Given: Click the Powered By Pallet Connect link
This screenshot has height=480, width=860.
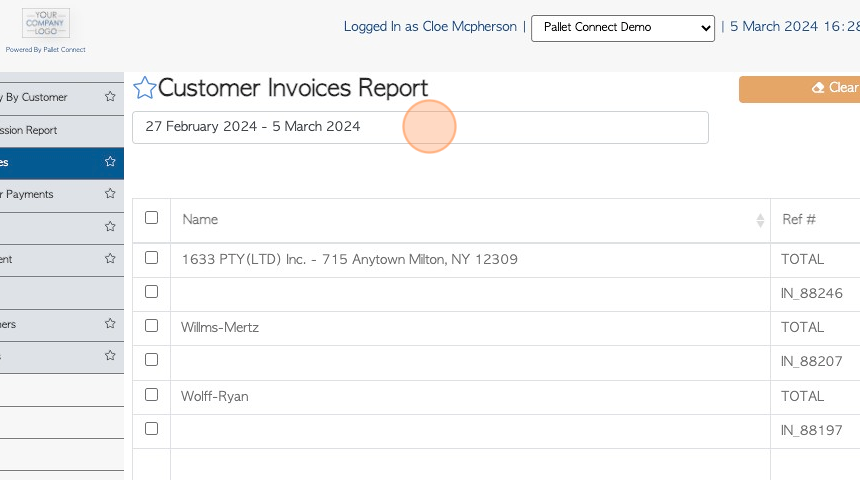Looking at the screenshot, I should [46, 49].
